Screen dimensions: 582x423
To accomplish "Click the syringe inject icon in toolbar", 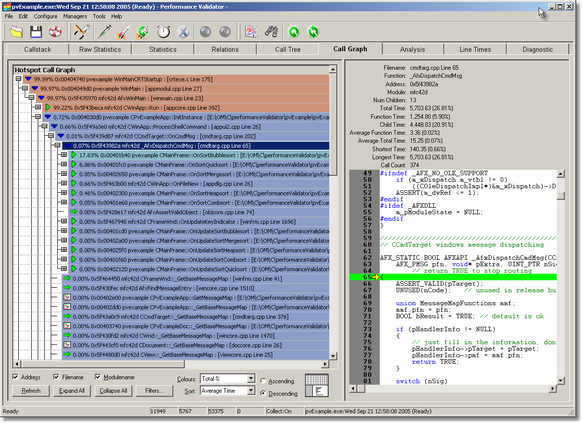I will pos(105,32).
